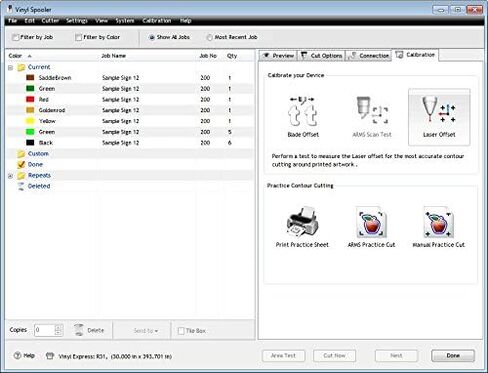Click the Current folder icon
Screen dimensions: 488x373
(x=21, y=67)
